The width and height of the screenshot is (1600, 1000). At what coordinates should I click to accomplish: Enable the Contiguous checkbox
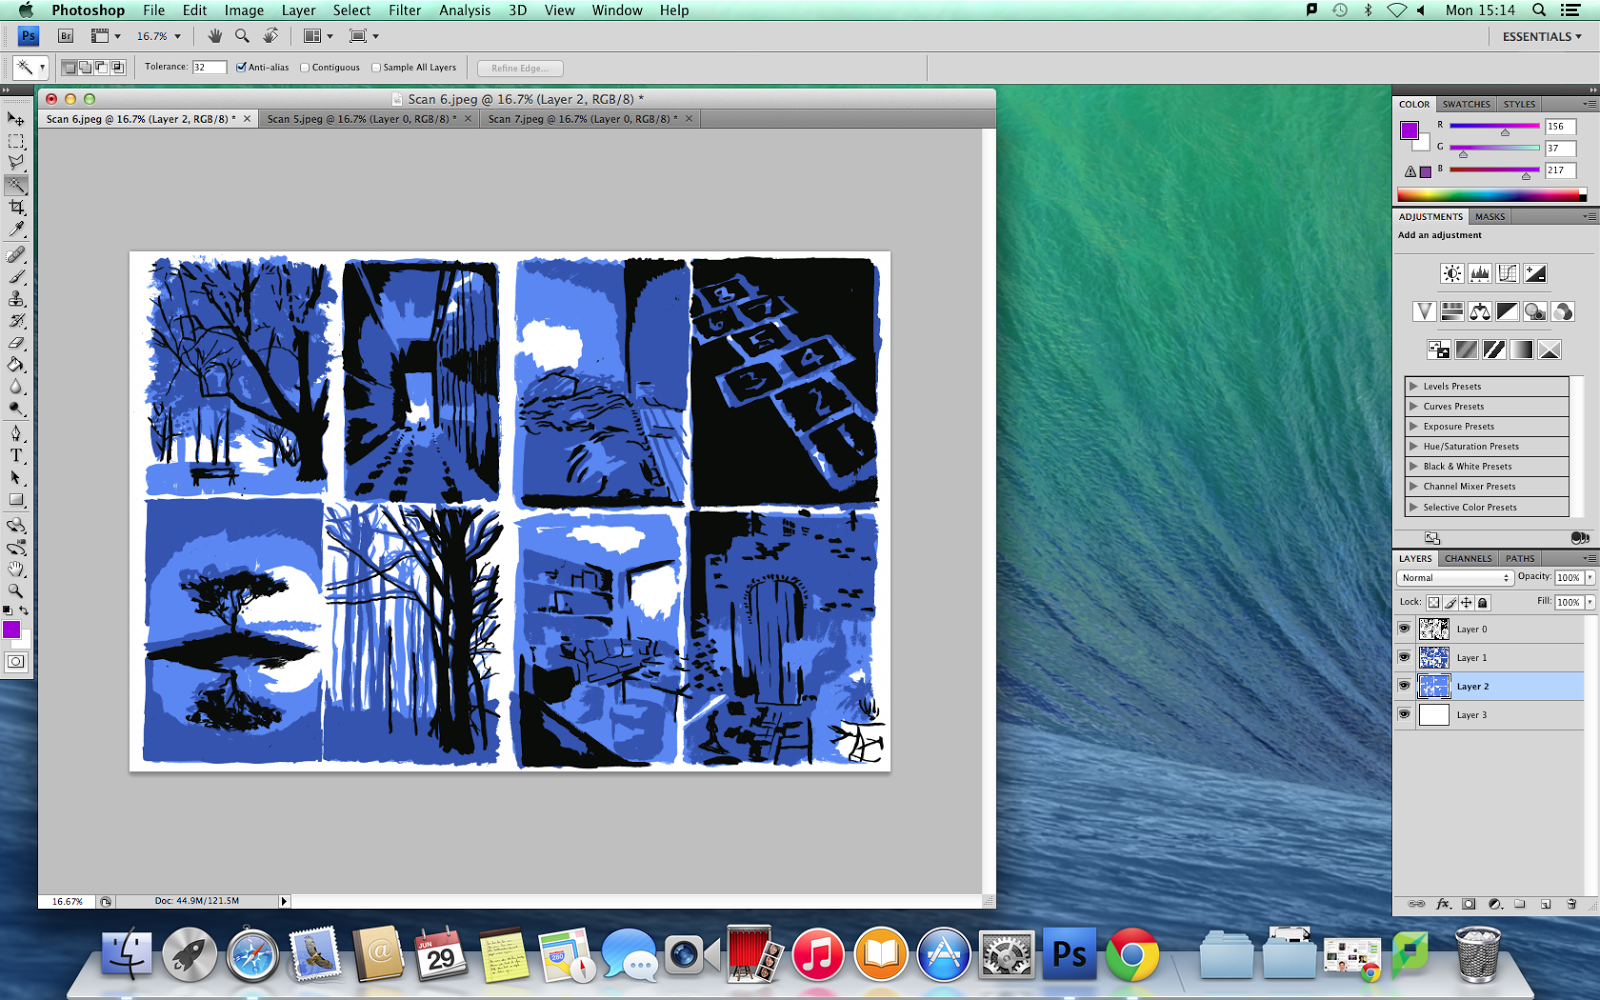click(x=305, y=68)
